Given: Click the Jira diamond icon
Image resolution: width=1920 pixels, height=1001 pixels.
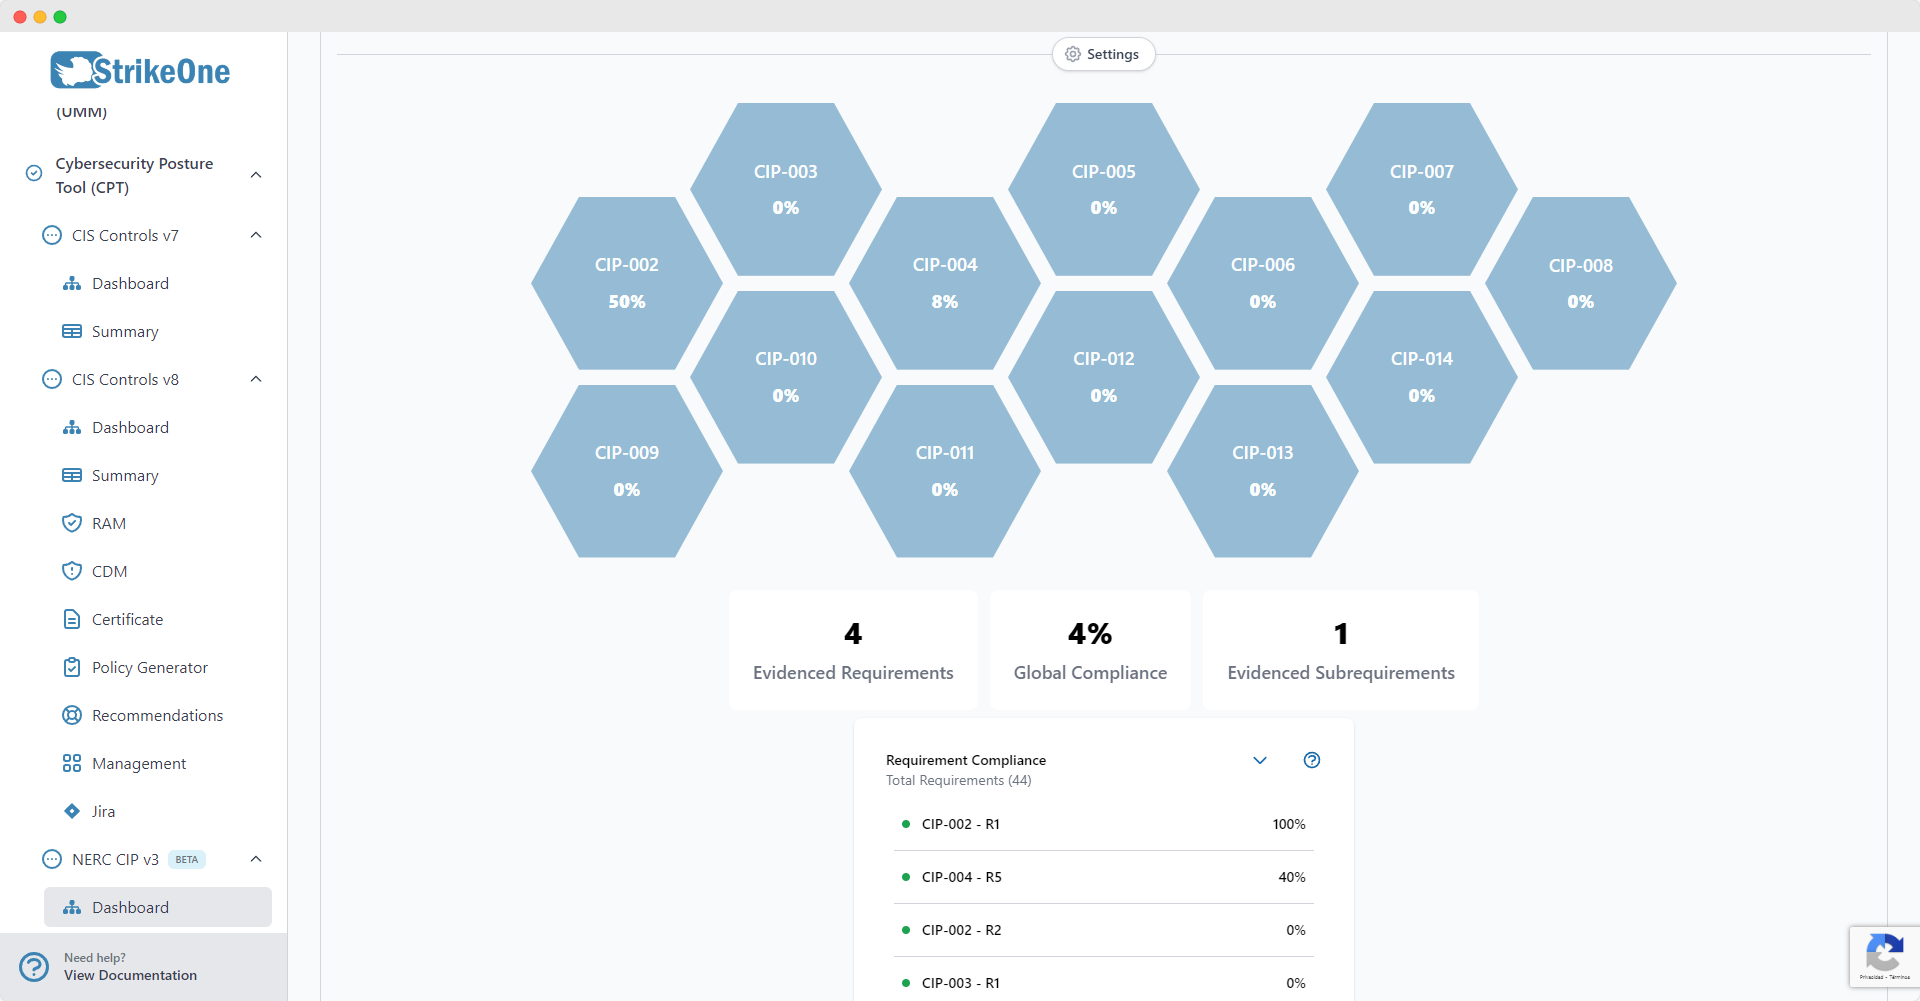Looking at the screenshot, I should pos(72,811).
